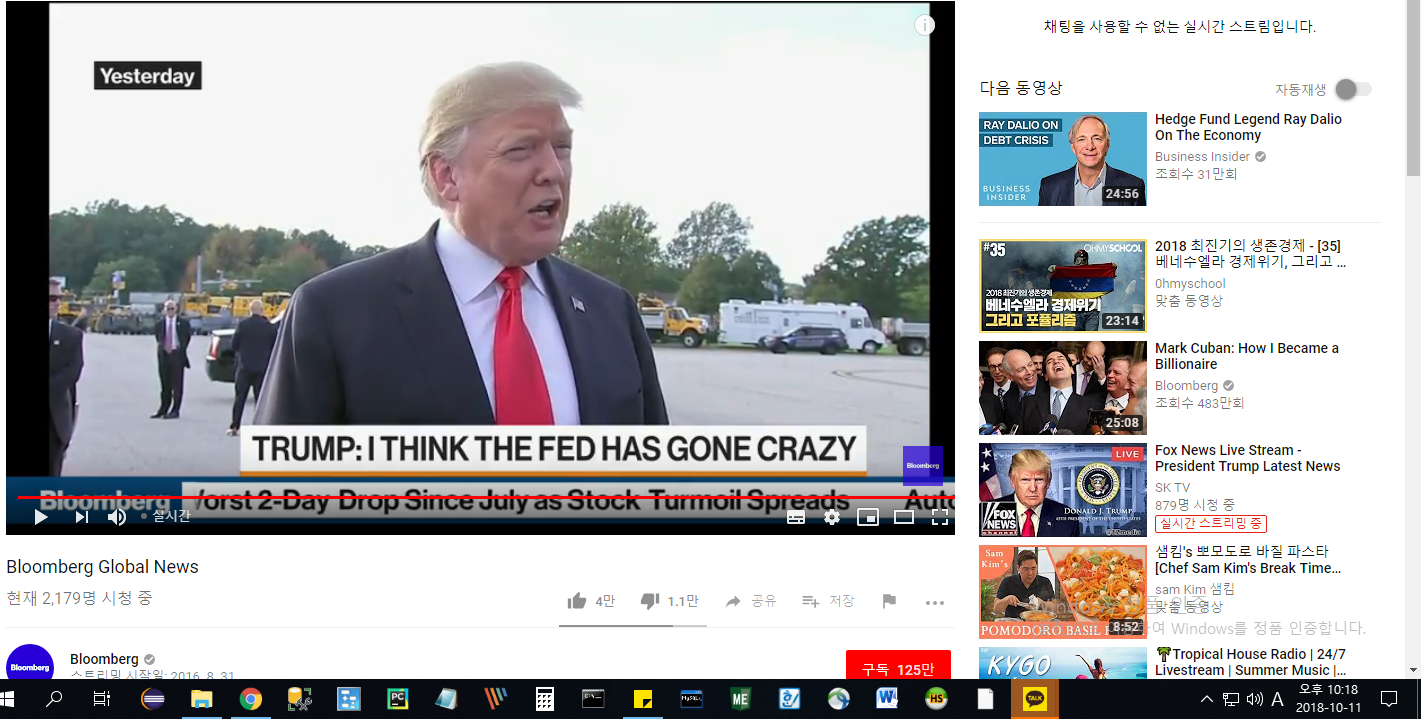Open the taskbar search magnifier
This screenshot has height=719, width=1421.
tap(54, 699)
